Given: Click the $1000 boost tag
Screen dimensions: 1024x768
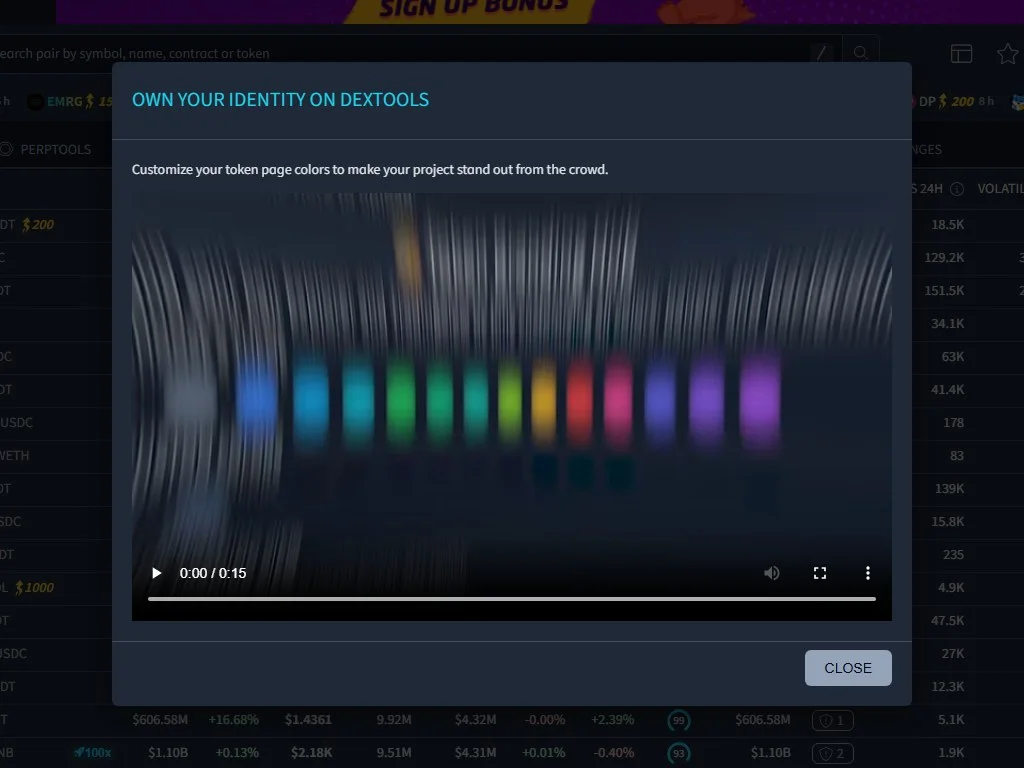Looking at the screenshot, I should tap(35, 587).
